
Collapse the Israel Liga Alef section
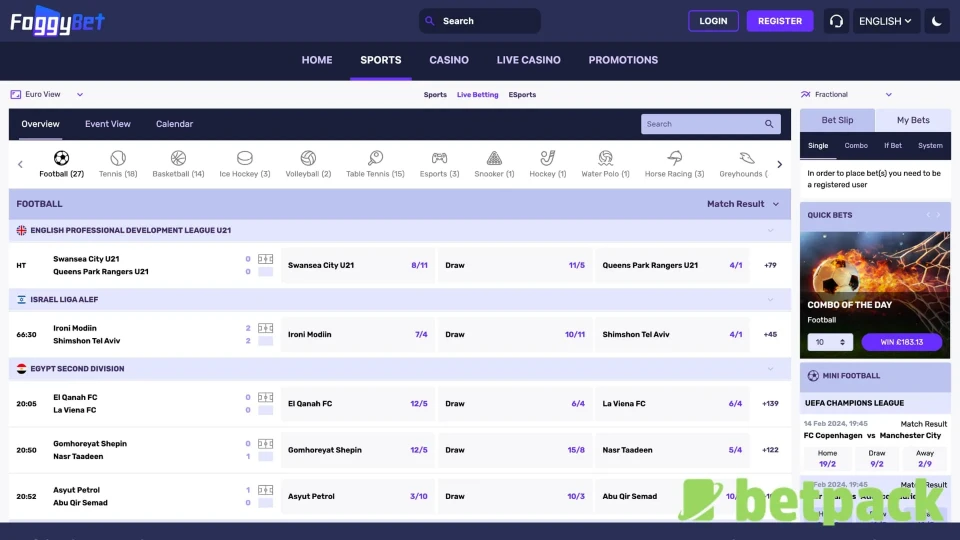770,299
